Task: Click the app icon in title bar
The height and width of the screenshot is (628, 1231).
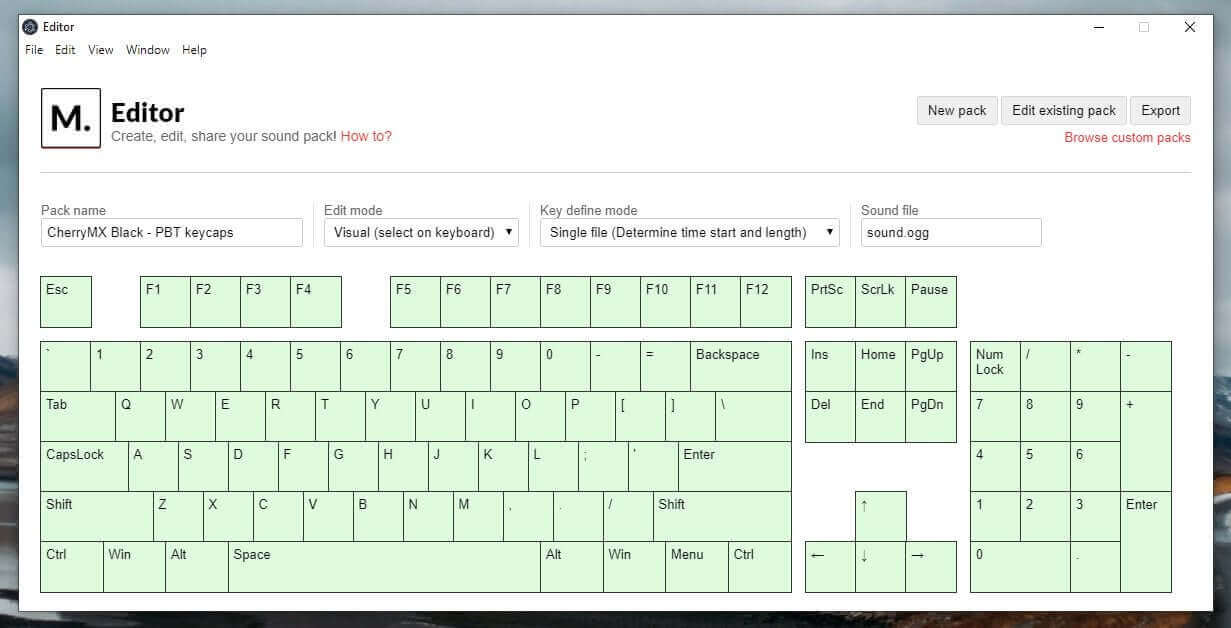Action: (30, 27)
